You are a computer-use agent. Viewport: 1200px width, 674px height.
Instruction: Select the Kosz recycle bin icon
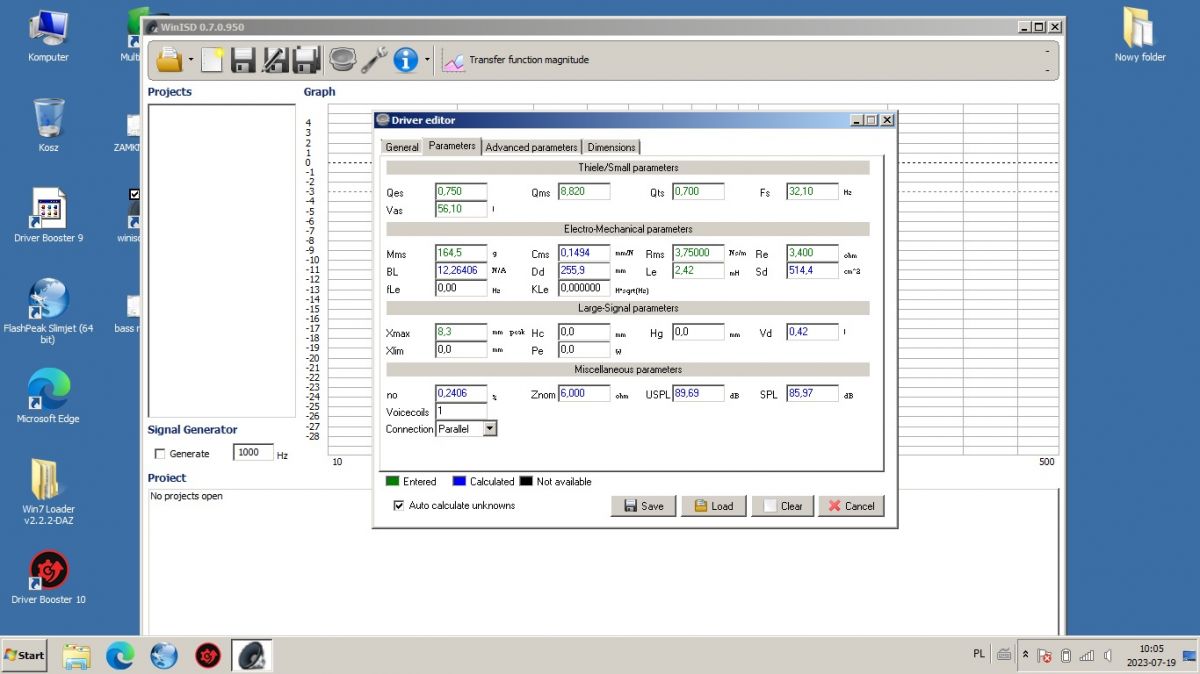point(48,125)
